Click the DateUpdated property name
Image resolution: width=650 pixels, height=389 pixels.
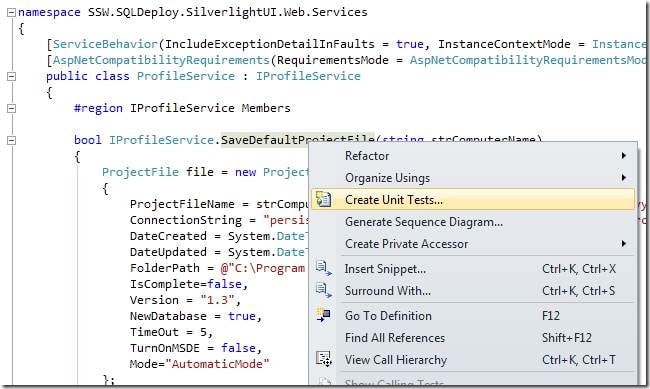coord(168,252)
